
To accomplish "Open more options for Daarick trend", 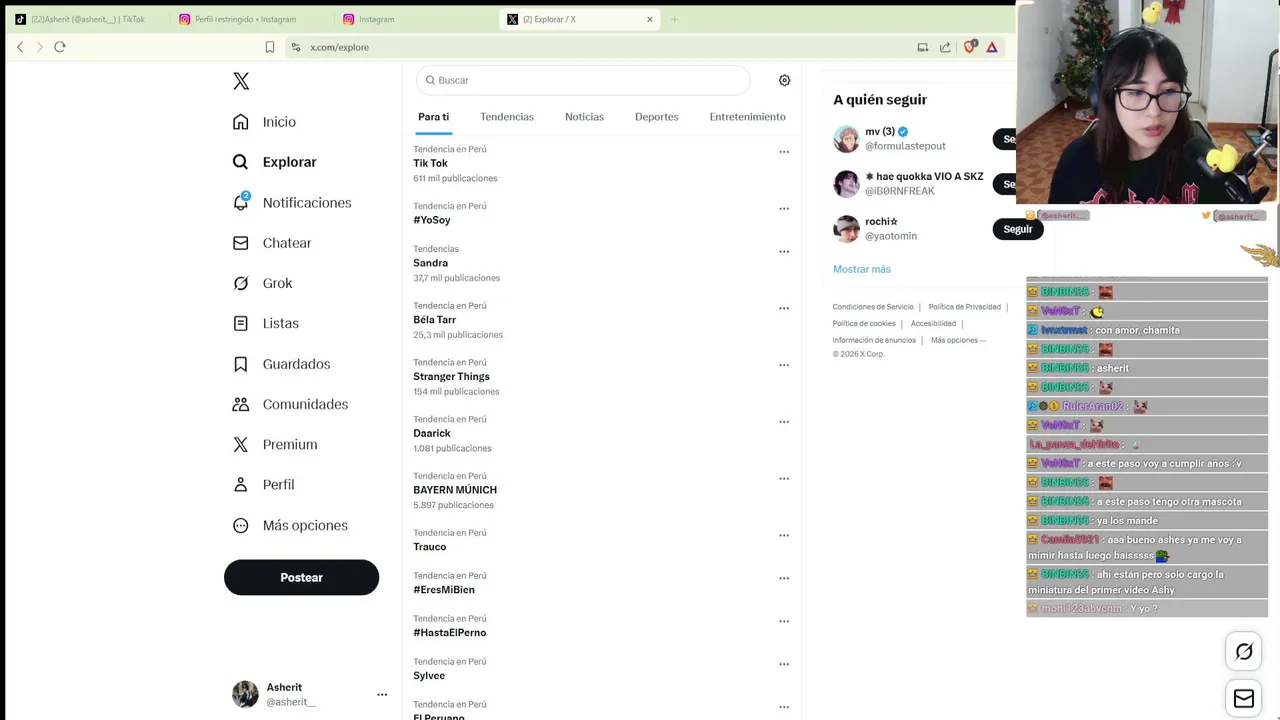I will (x=784, y=422).
